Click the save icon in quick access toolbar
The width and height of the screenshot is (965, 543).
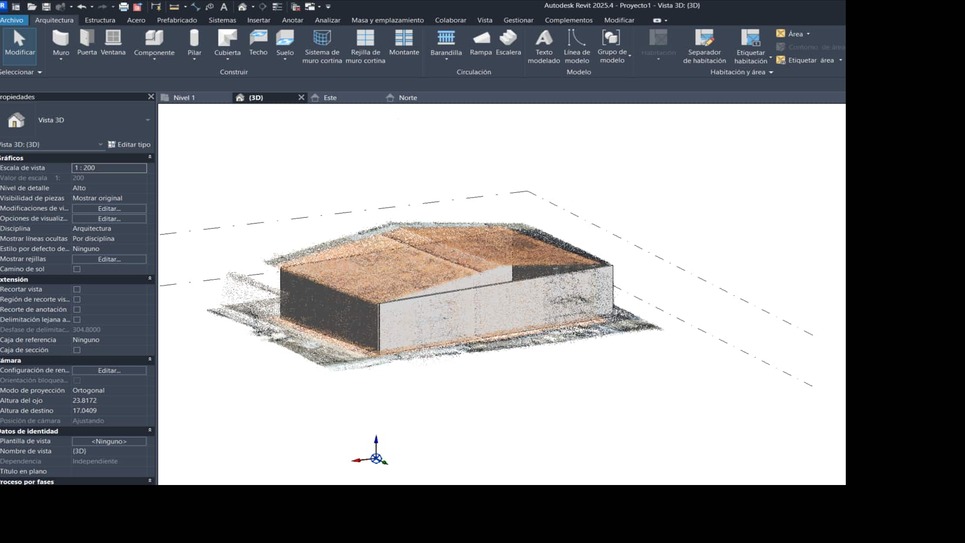point(46,7)
